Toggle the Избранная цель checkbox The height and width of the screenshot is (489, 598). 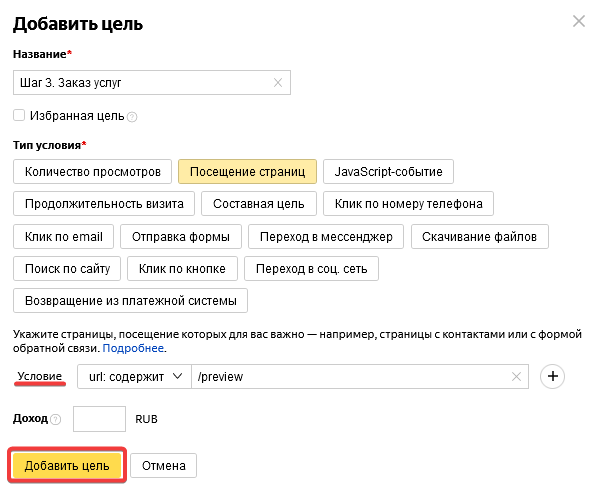[x=19, y=115]
